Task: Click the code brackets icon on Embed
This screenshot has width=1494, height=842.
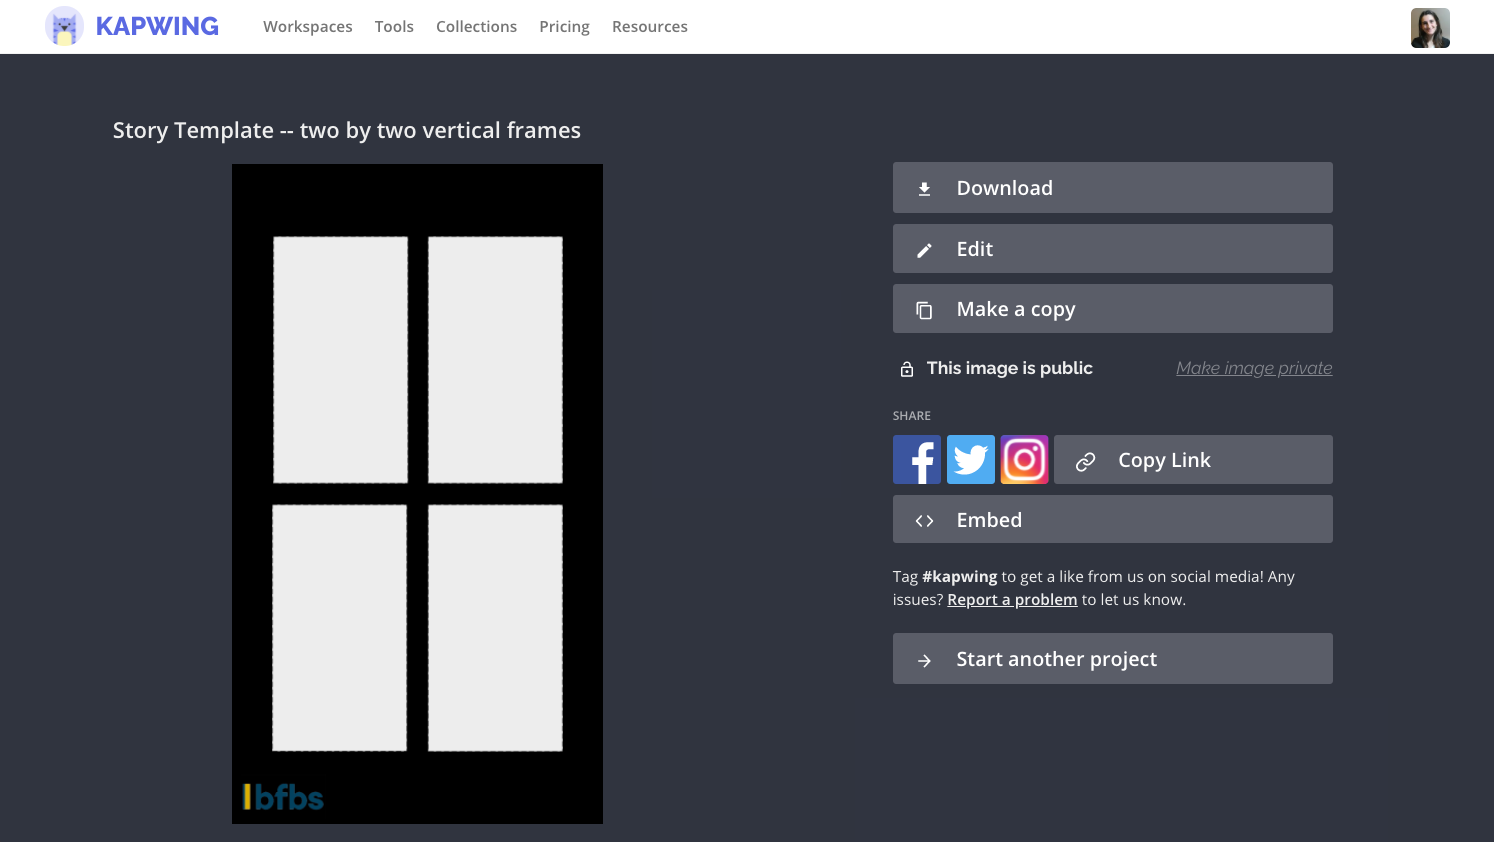Action: 924,521
